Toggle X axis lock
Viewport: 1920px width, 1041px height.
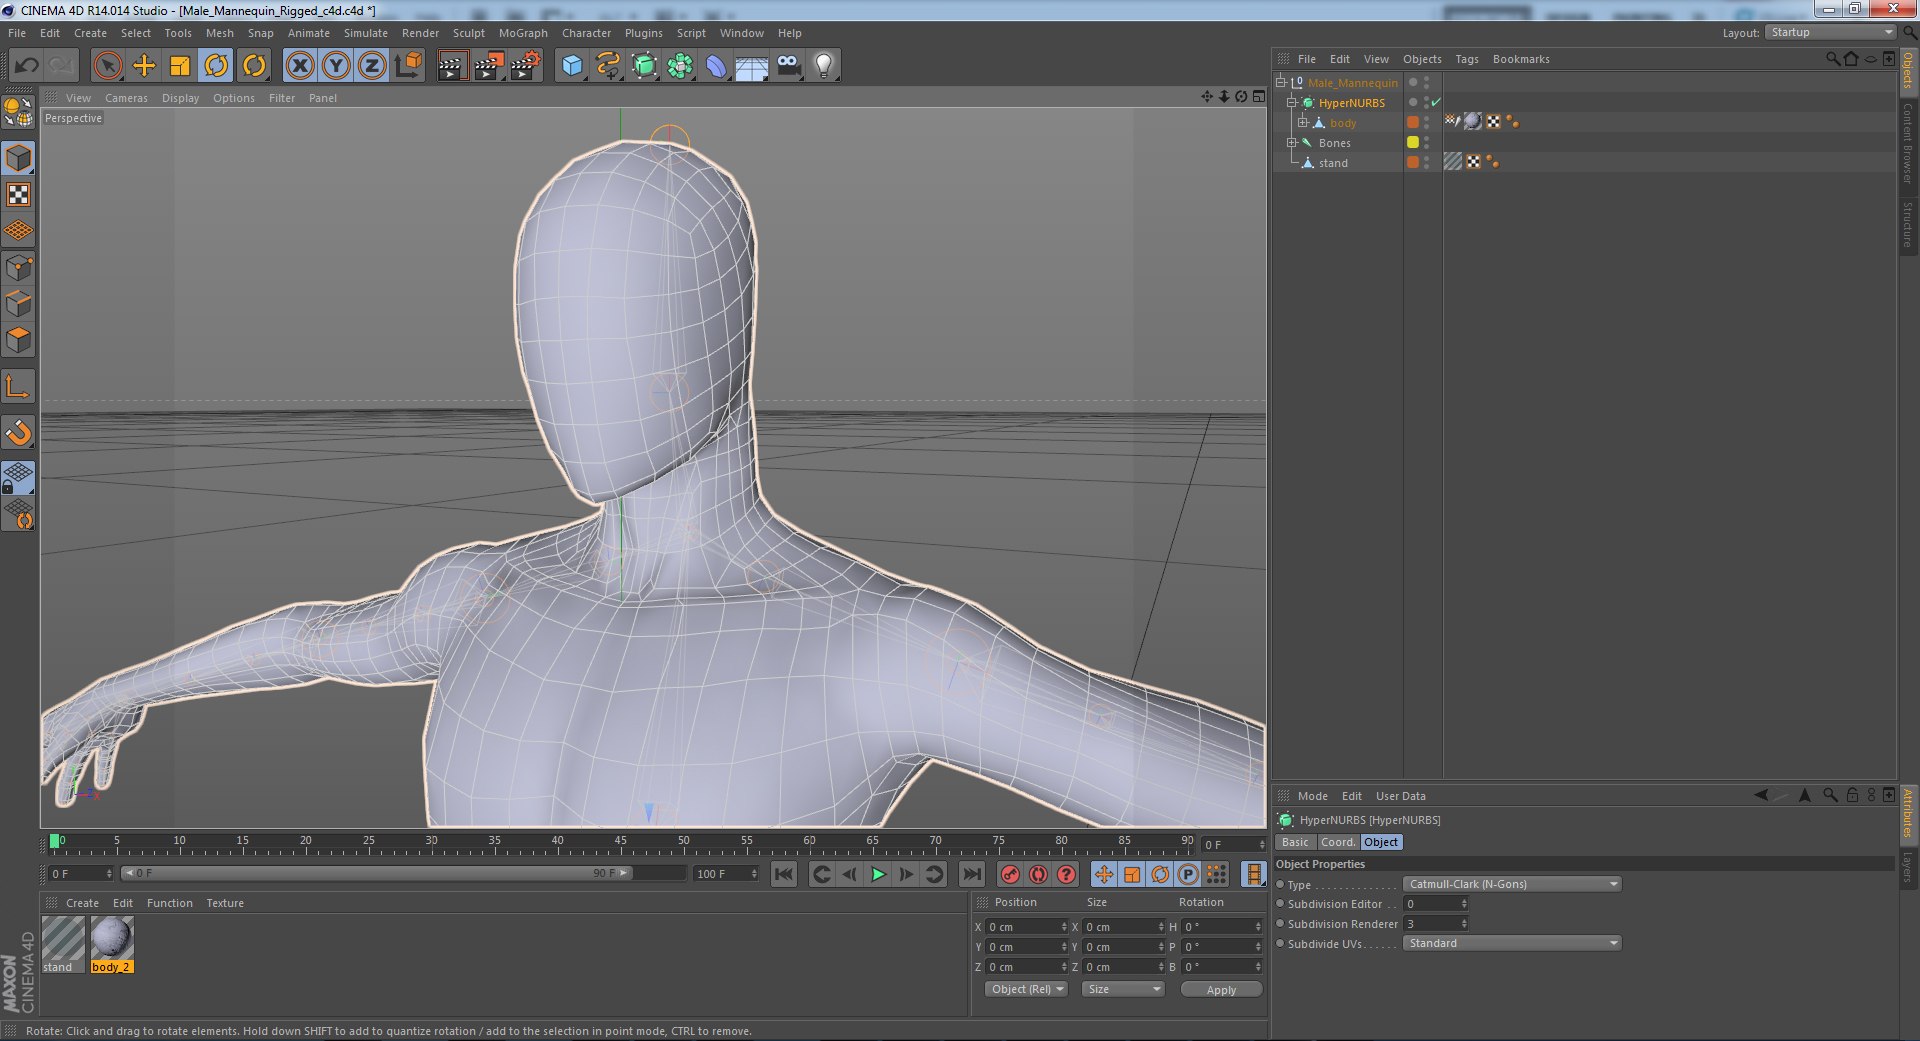pyautogui.click(x=299, y=66)
